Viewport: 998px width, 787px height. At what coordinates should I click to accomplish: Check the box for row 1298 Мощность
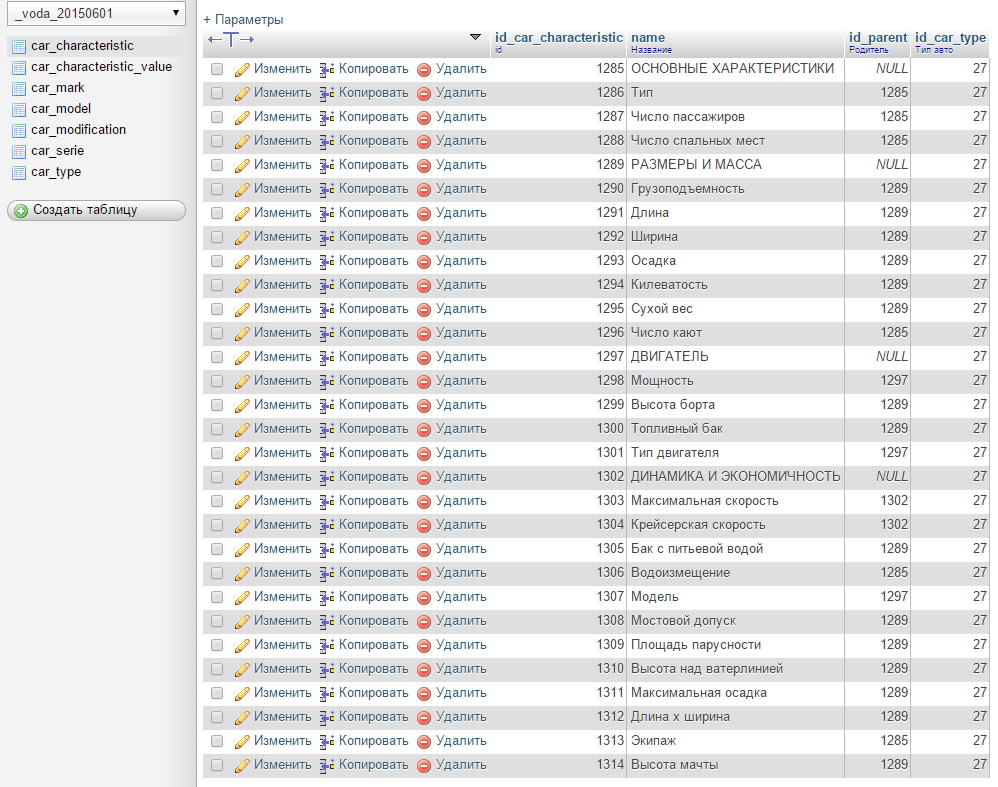tap(217, 381)
